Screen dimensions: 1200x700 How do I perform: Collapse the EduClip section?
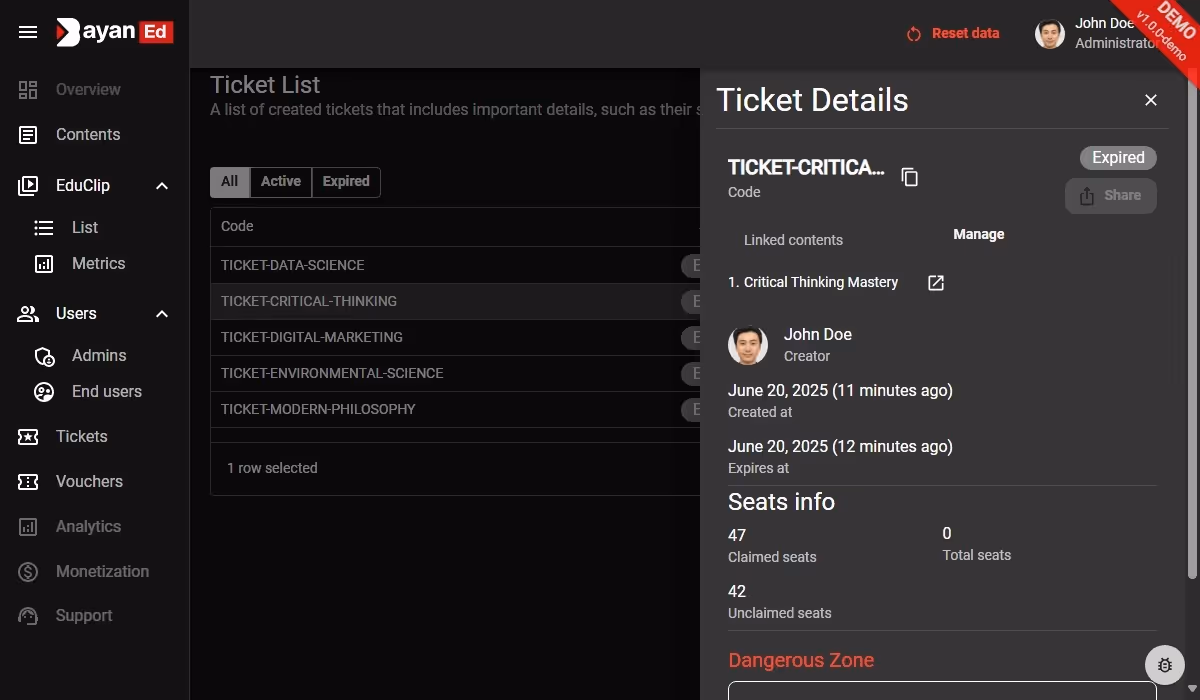pos(161,185)
